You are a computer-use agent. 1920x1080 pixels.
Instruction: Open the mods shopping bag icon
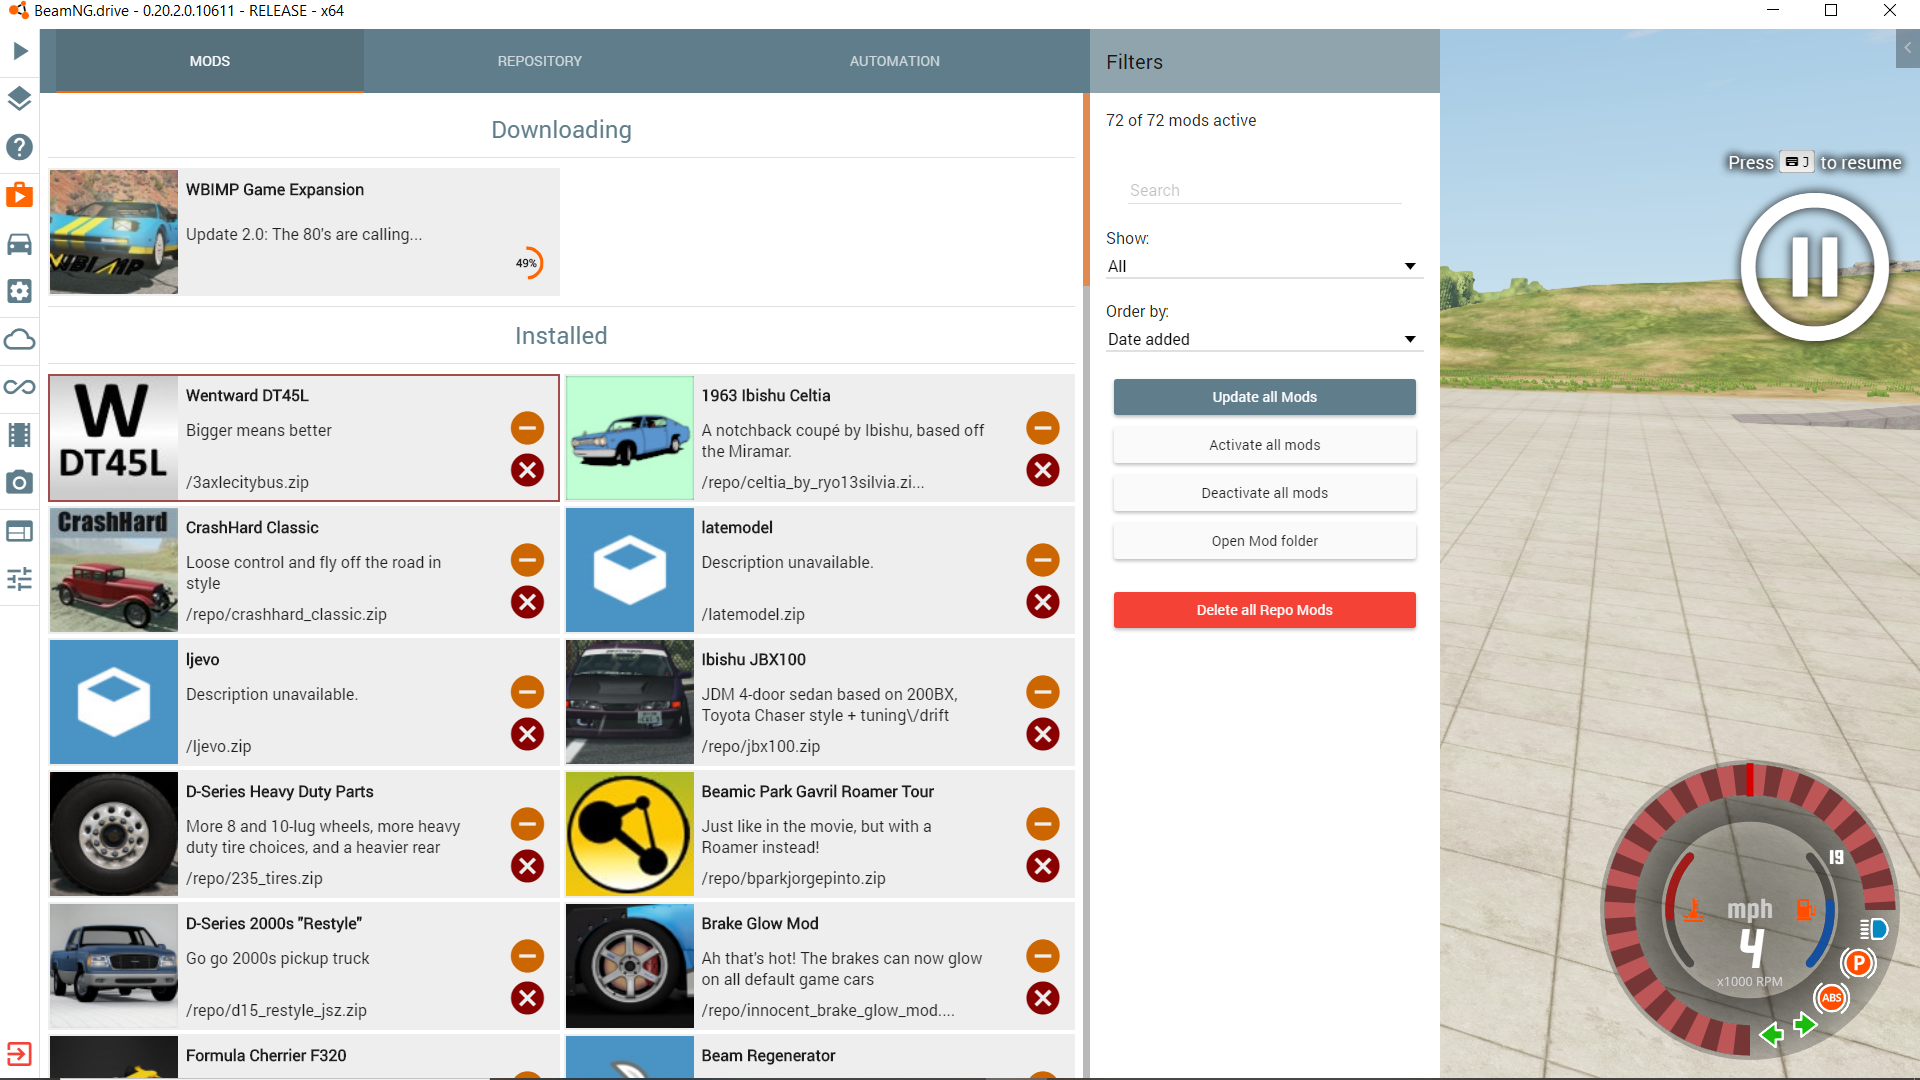[x=20, y=195]
